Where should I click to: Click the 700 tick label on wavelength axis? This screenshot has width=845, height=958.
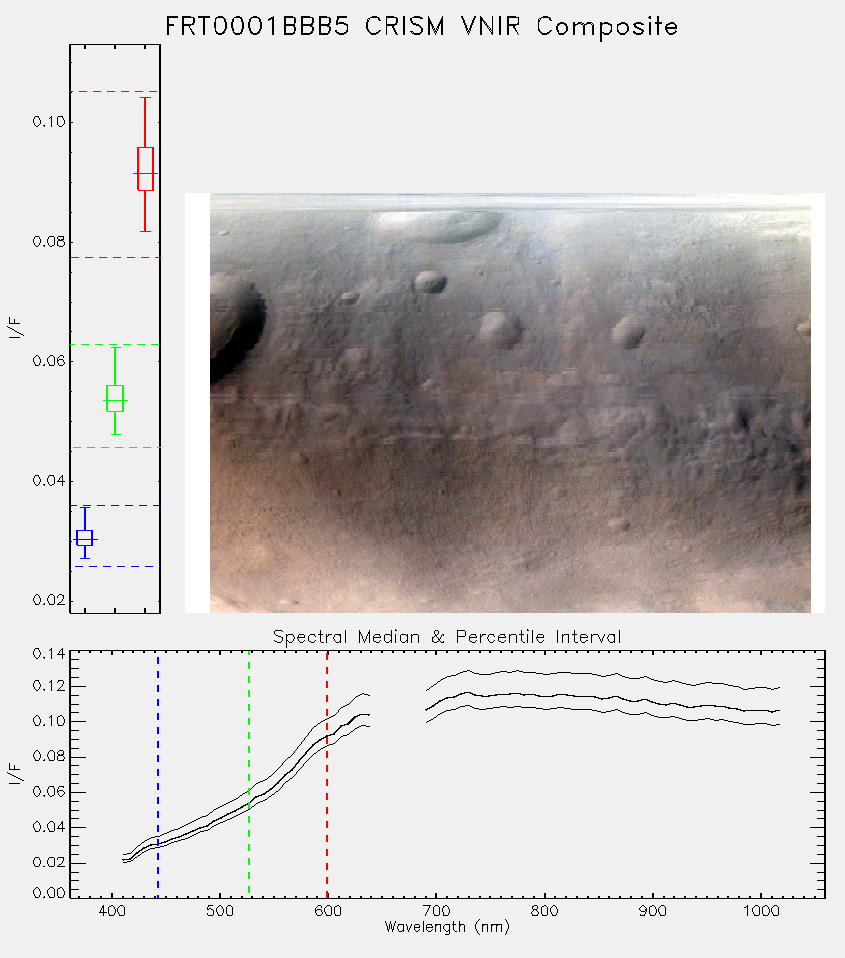[x=436, y=911]
